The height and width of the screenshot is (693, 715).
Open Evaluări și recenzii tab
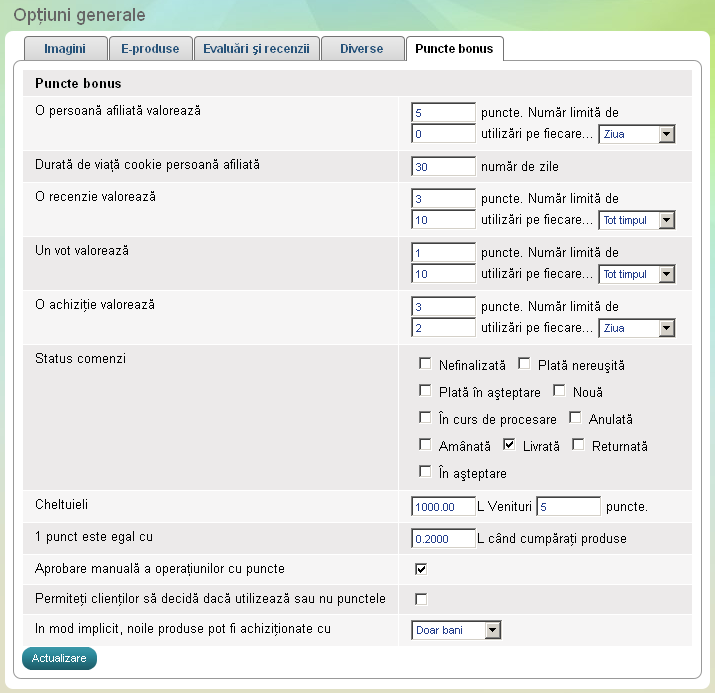255,48
